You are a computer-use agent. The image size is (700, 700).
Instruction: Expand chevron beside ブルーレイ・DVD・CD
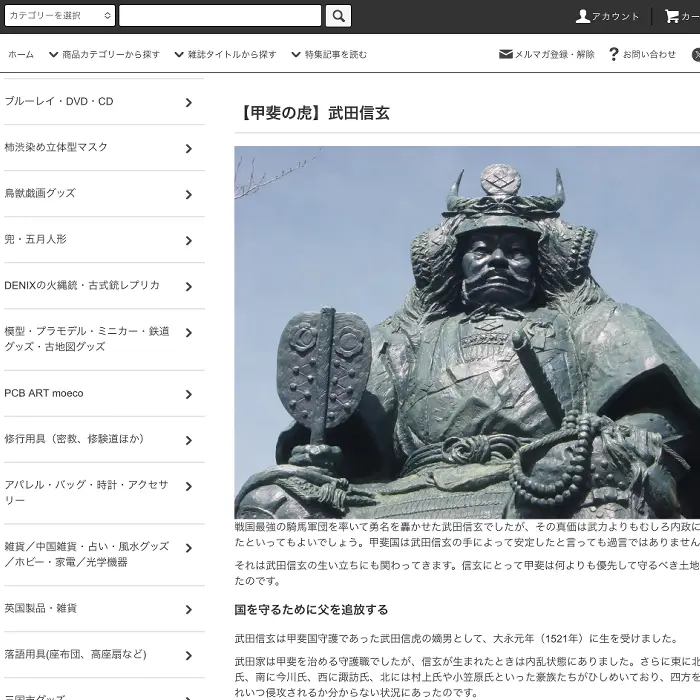click(189, 103)
